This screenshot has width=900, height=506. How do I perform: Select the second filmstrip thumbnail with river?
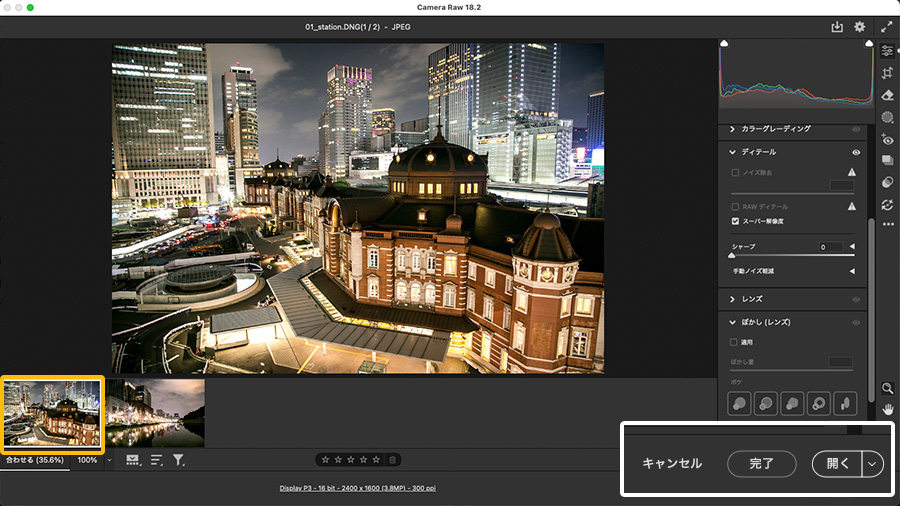click(x=155, y=413)
